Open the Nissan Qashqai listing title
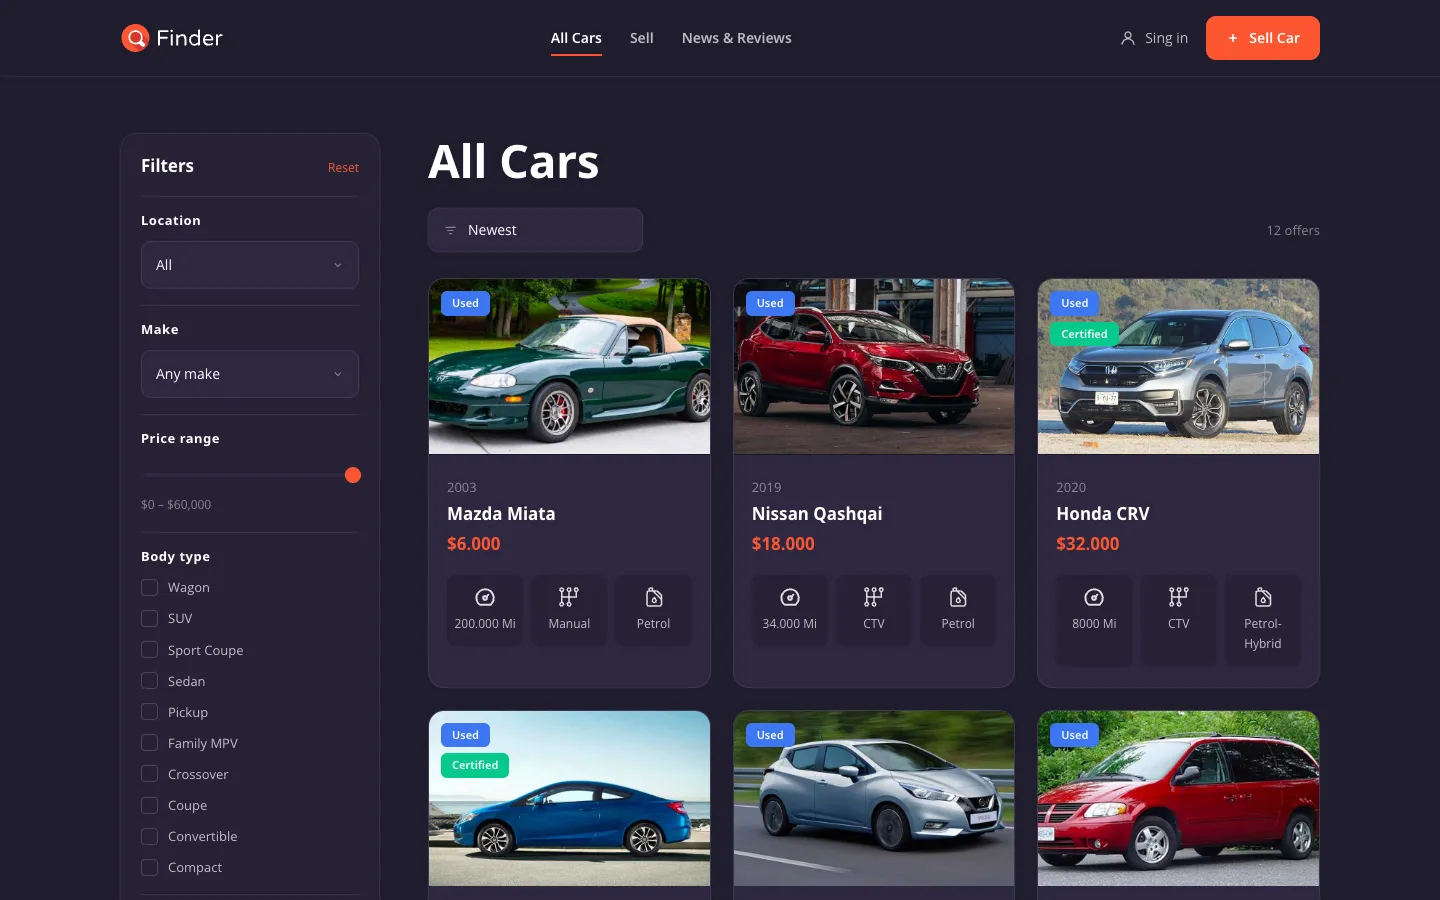This screenshot has height=900, width=1440. tap(817, 514)
